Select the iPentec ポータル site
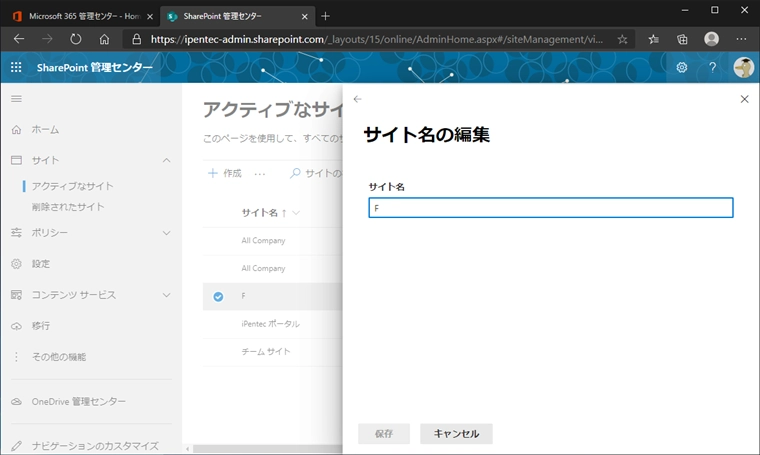The width and height of the screenshot is (760, 455). (270, 324)
